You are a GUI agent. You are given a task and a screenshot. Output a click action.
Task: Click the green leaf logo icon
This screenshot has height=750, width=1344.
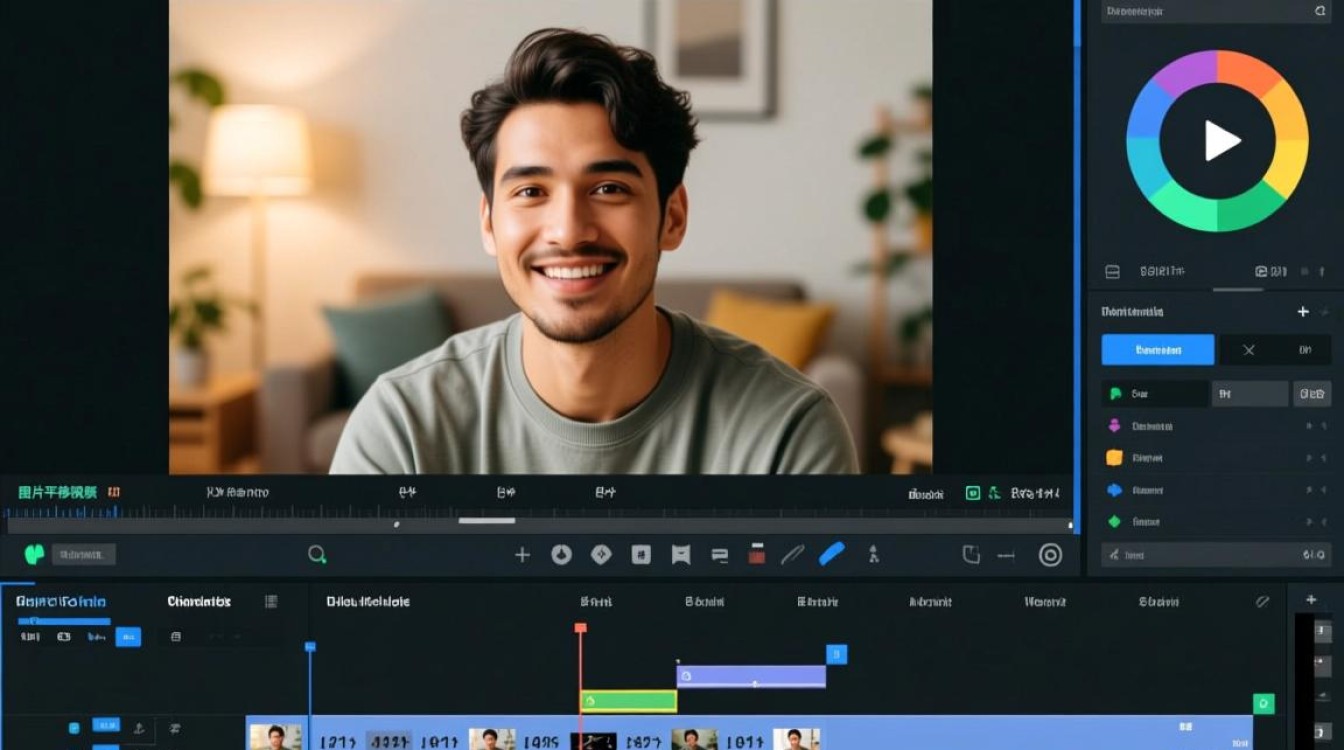point(34,554)
